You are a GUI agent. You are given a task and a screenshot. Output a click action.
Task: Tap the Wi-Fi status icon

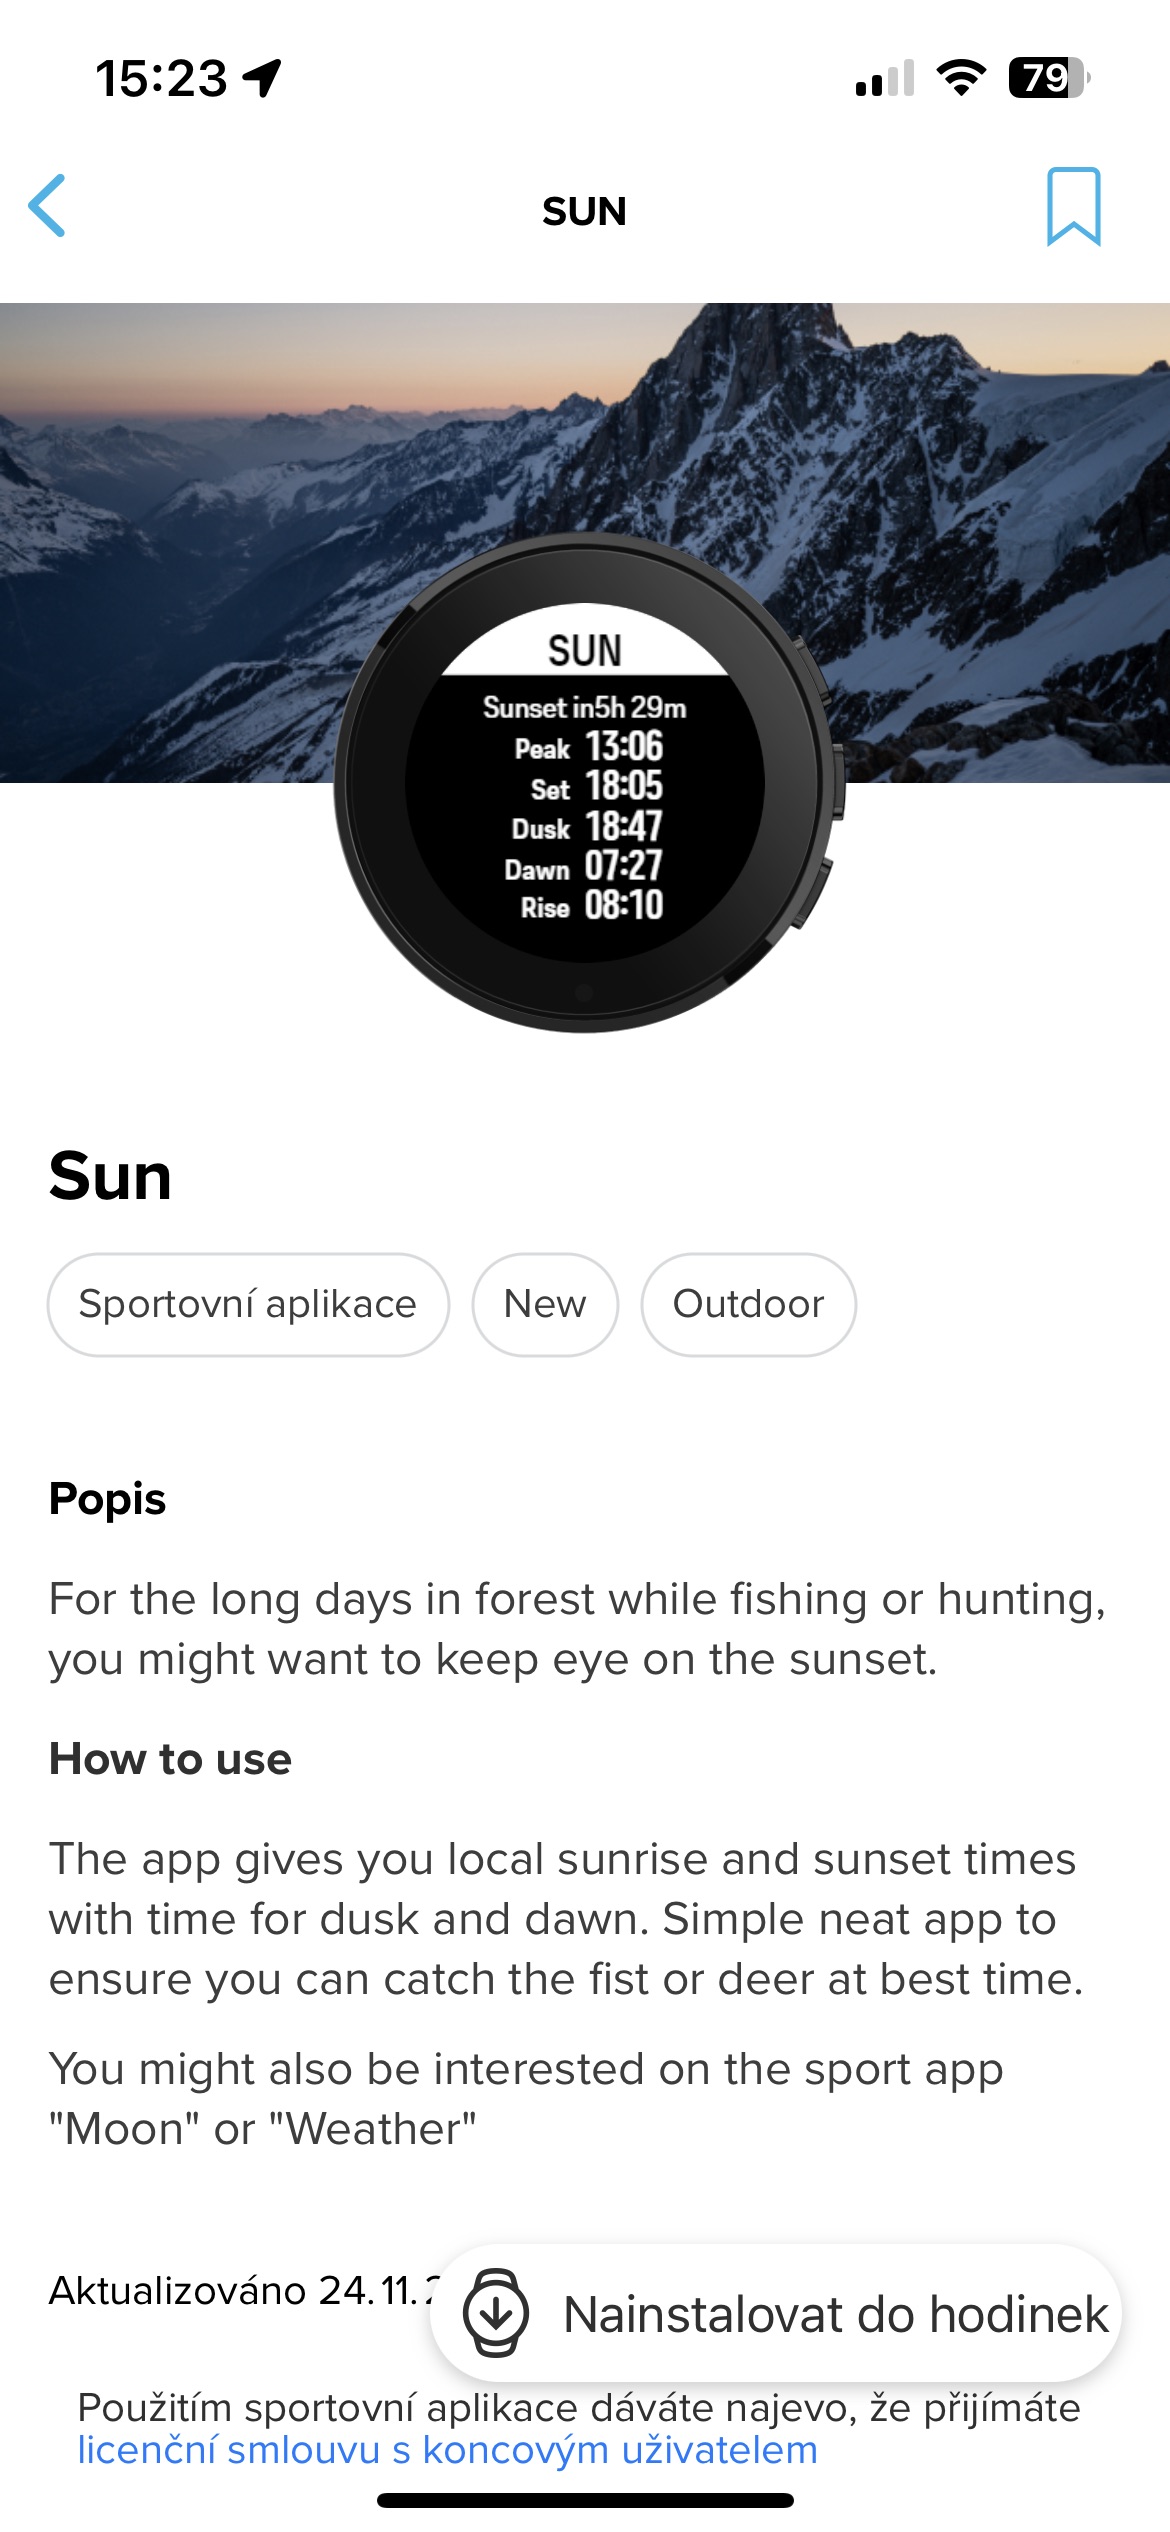960,77
